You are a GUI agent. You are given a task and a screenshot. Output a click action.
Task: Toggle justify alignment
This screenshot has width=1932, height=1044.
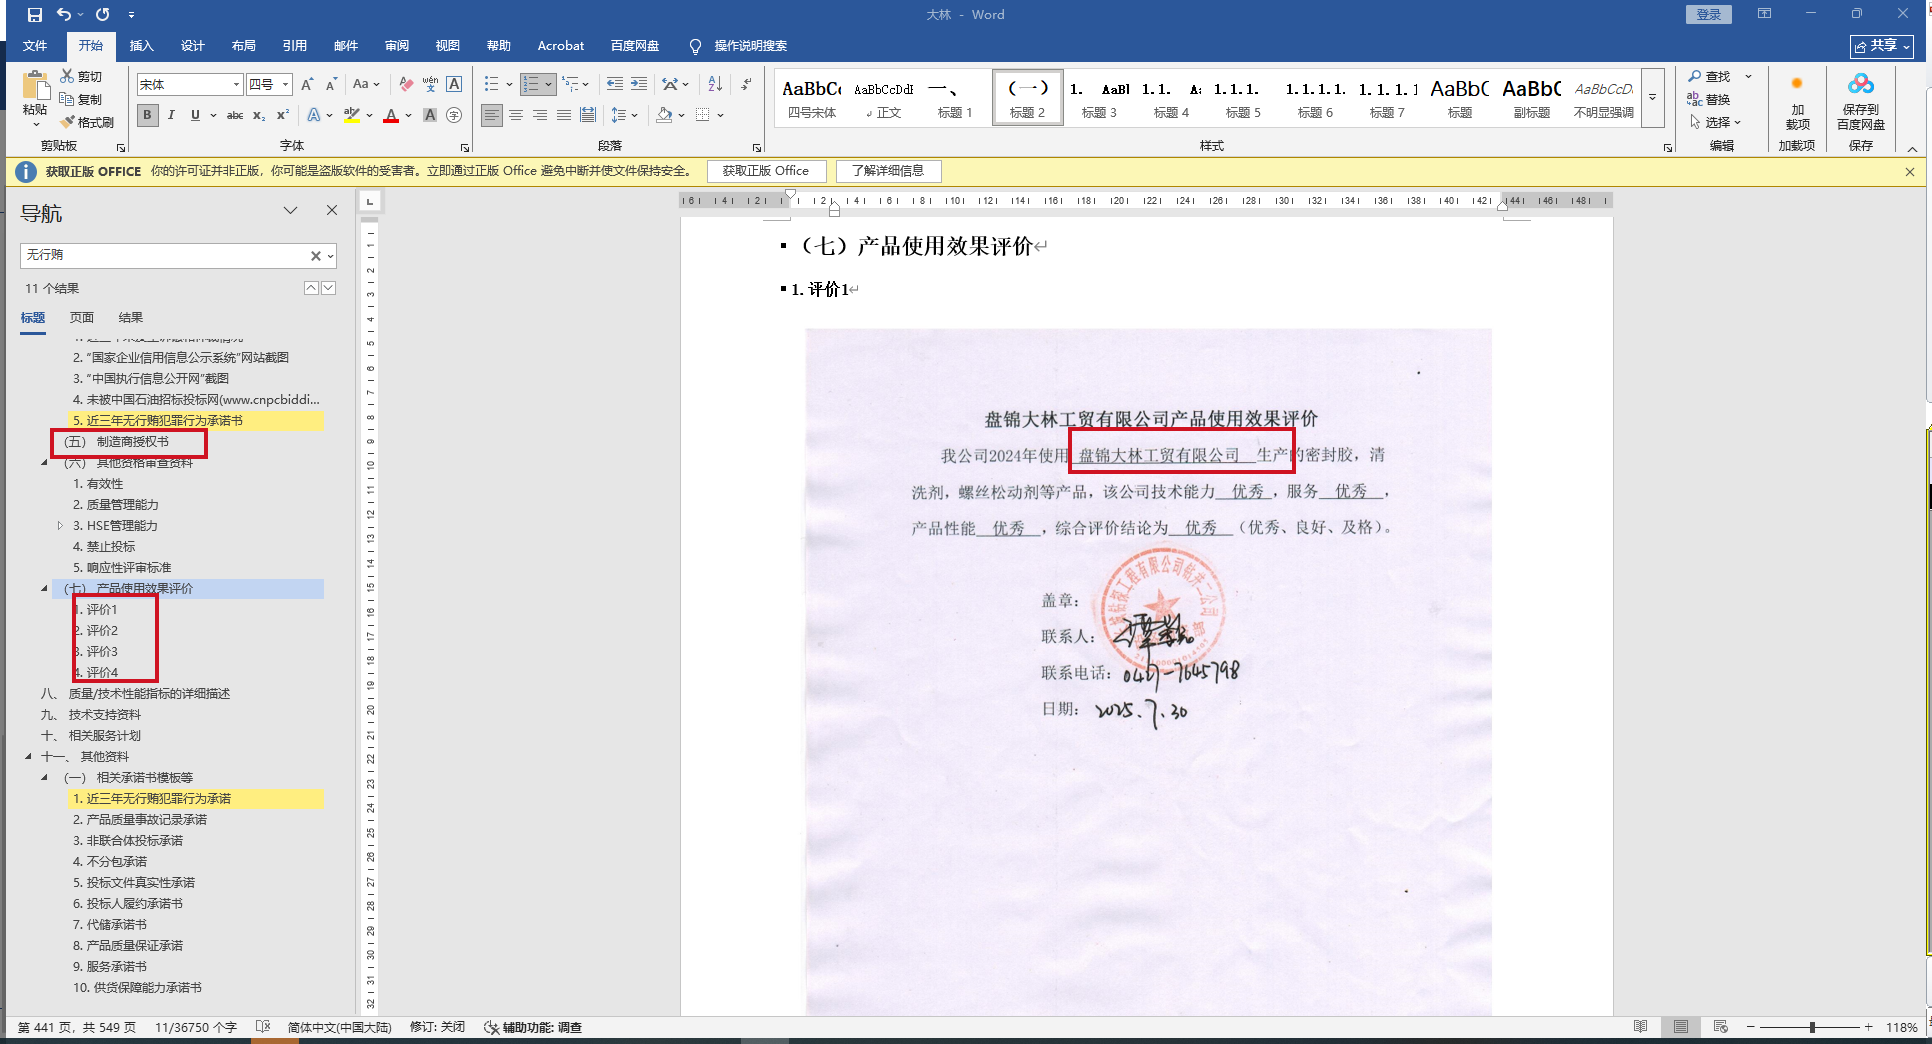[564, 115]
